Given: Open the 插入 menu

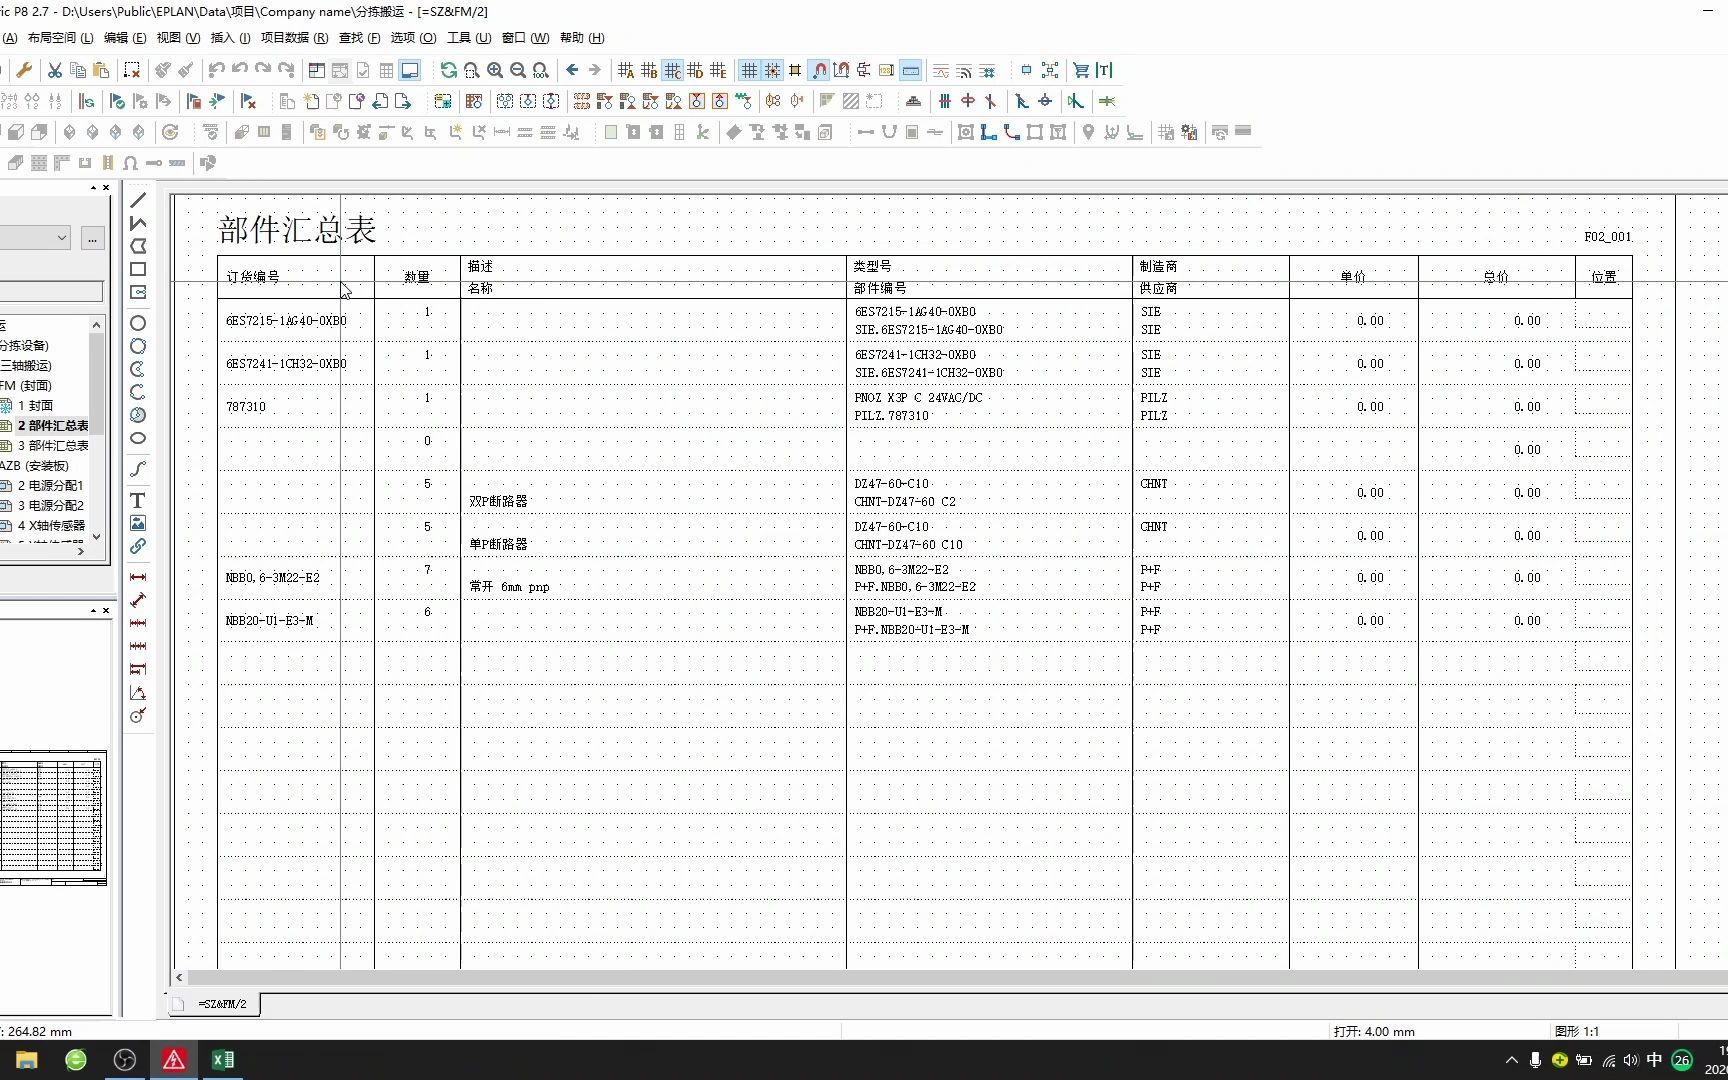Looking at the screenshot, I should (x=230, y=38).
